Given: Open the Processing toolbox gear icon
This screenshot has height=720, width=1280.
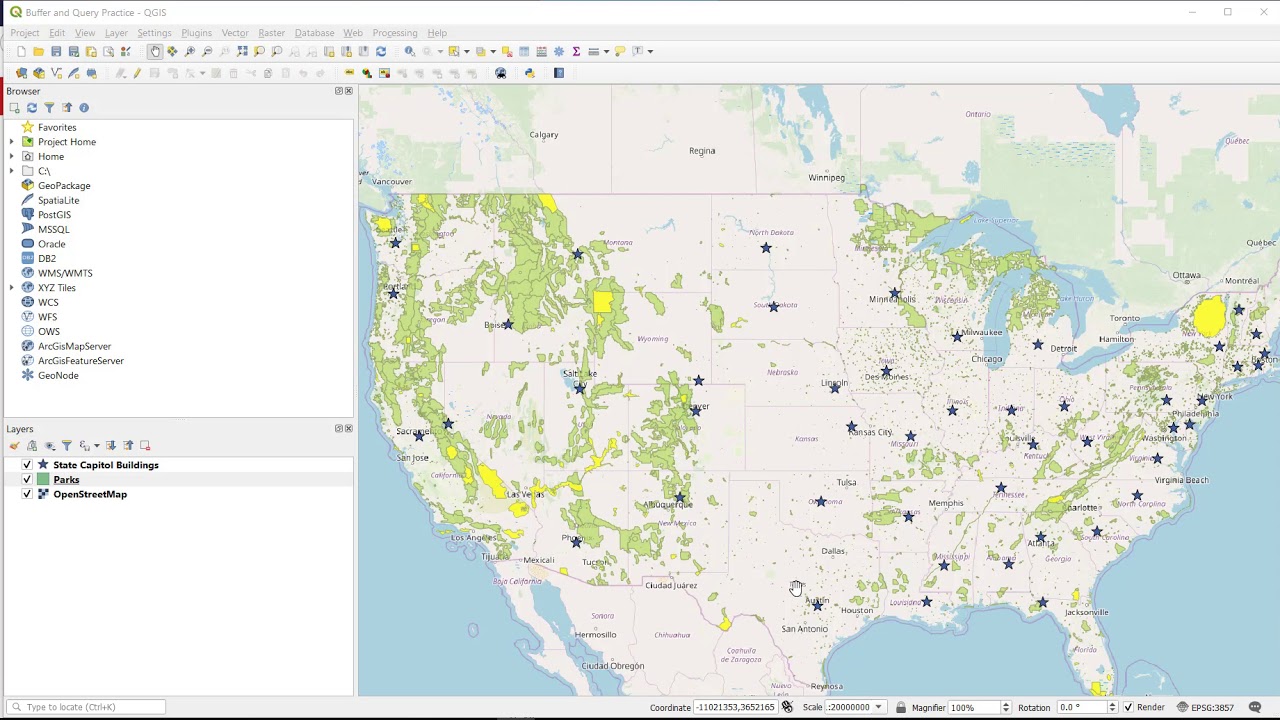Looking at the screenshot, I should (559, 51).
